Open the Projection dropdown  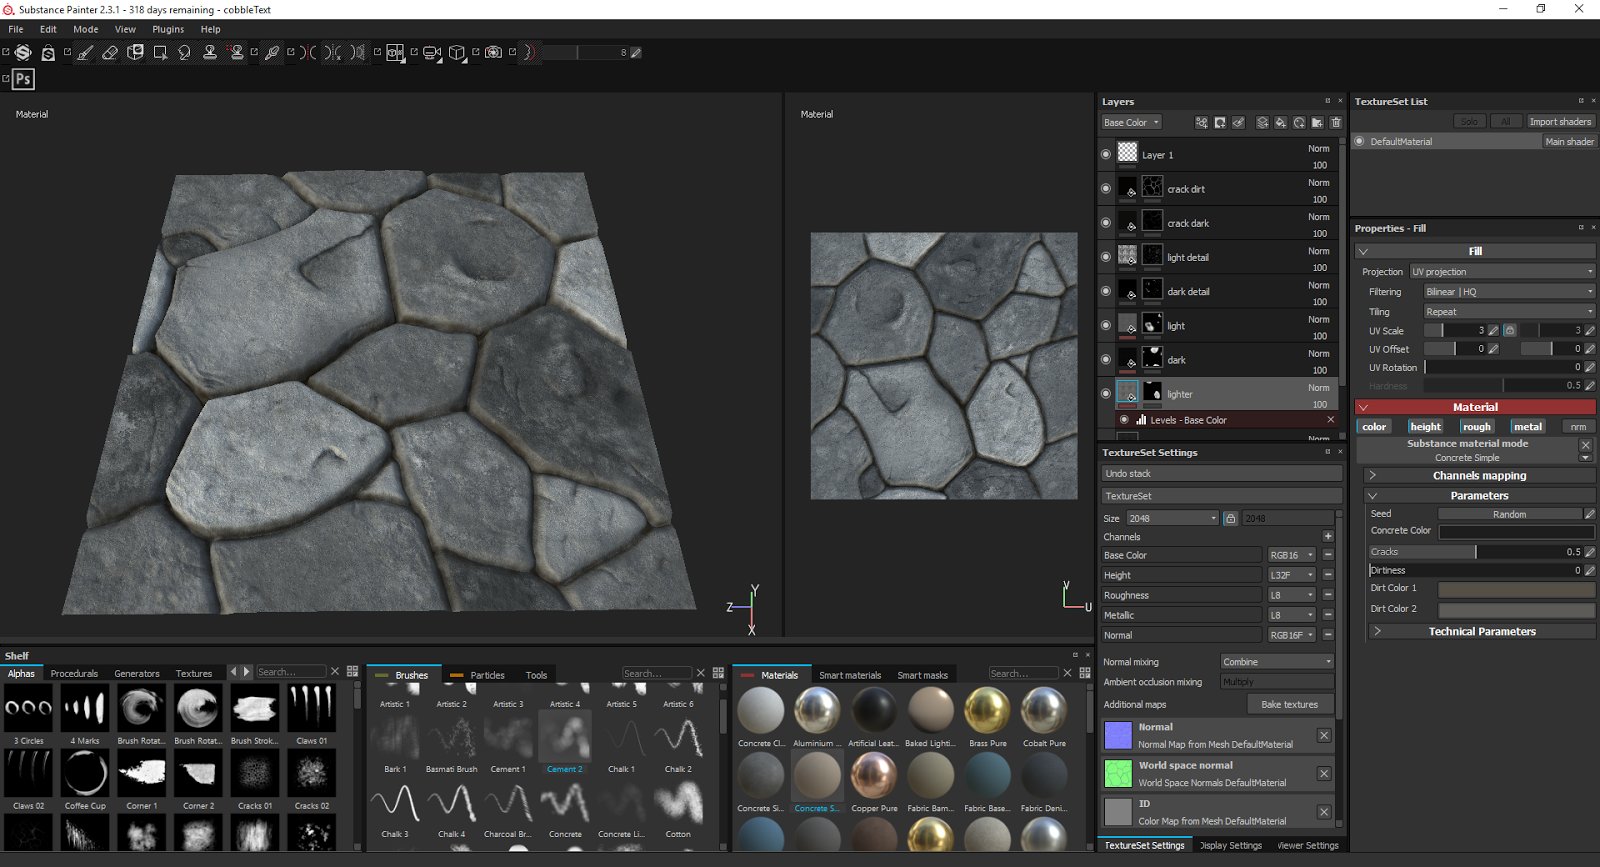coord(1502,272)
